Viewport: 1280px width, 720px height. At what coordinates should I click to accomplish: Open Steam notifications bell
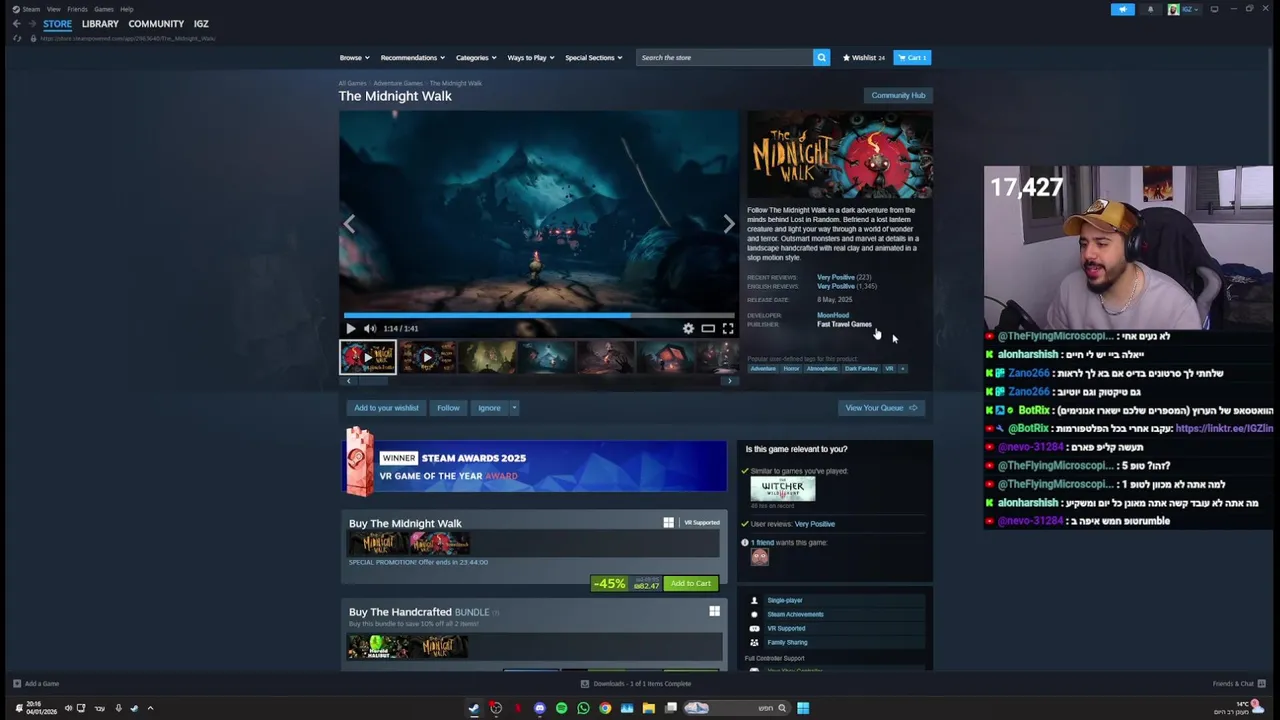pyautogui.click(x=1150, y=9)
